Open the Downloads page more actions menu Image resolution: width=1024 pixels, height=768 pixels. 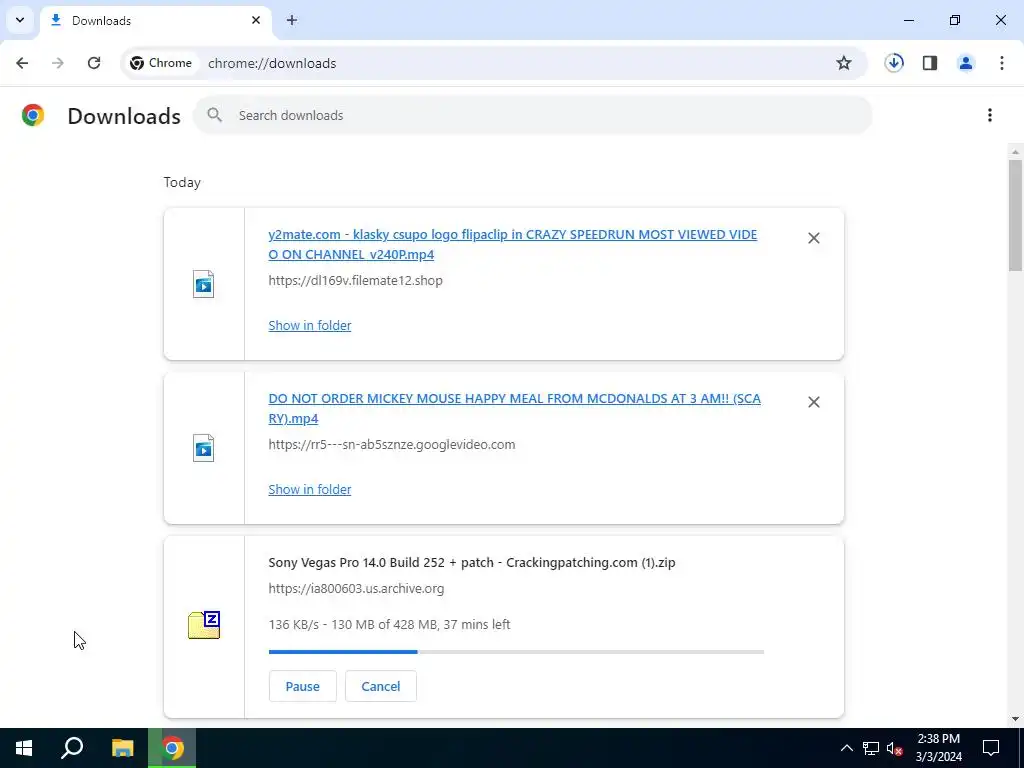990,116
